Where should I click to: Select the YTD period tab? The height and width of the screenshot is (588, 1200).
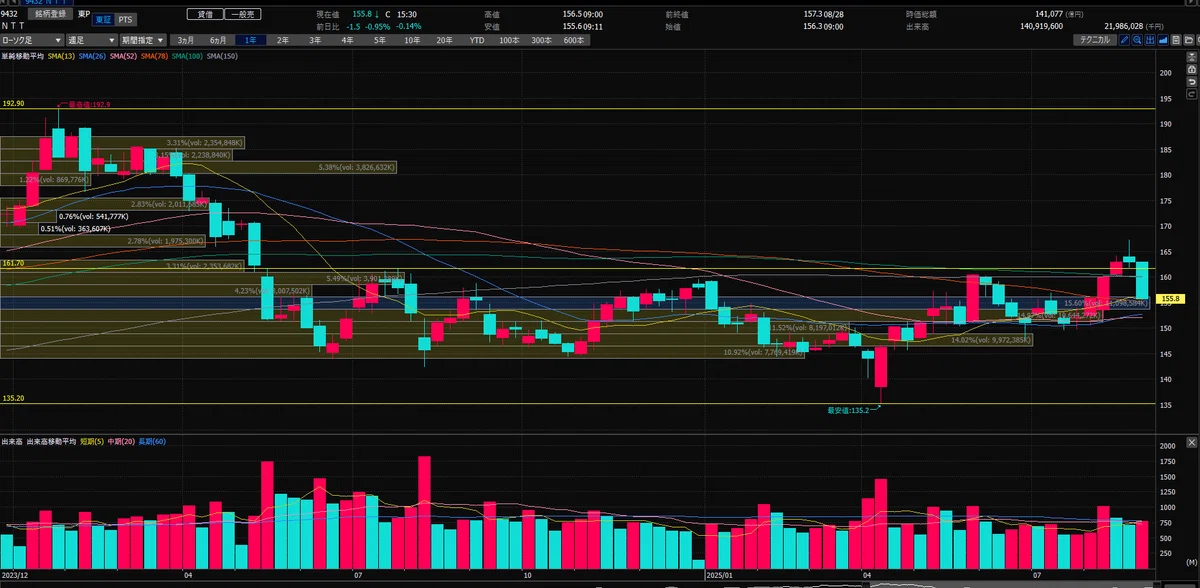click(x=477, y=40)
